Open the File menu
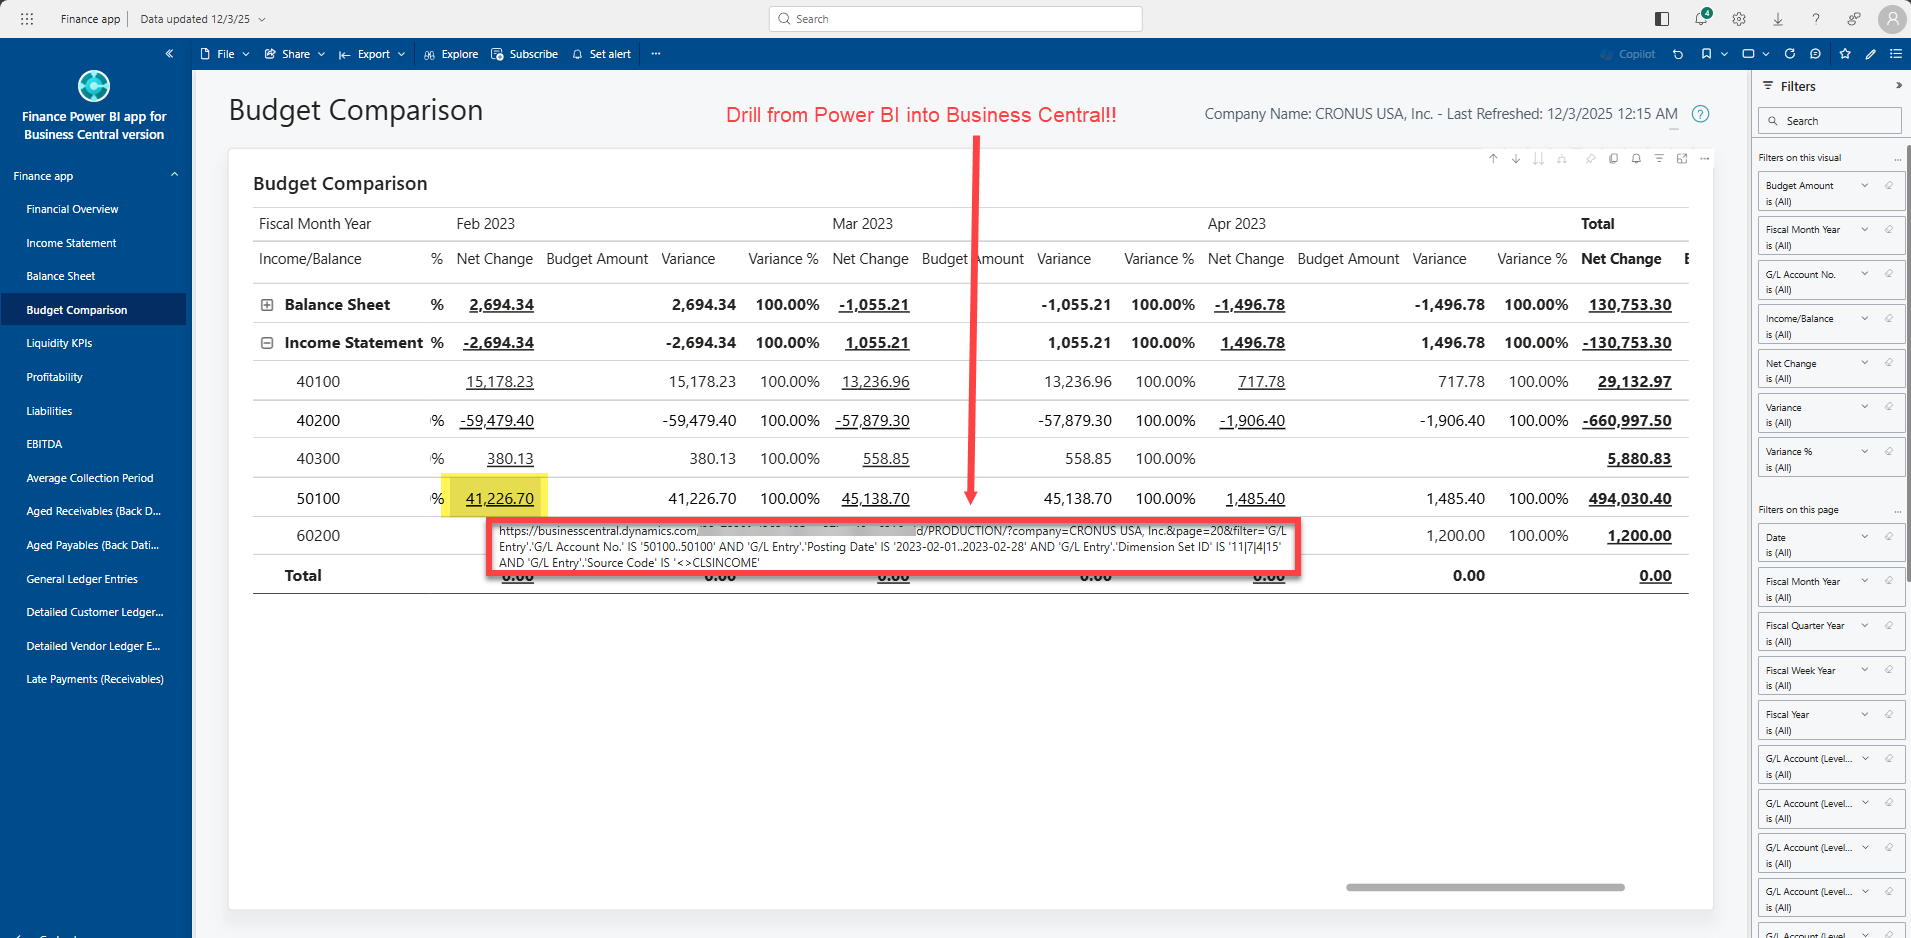This screenshot has height=938, width=1911. tap(225, 54)
